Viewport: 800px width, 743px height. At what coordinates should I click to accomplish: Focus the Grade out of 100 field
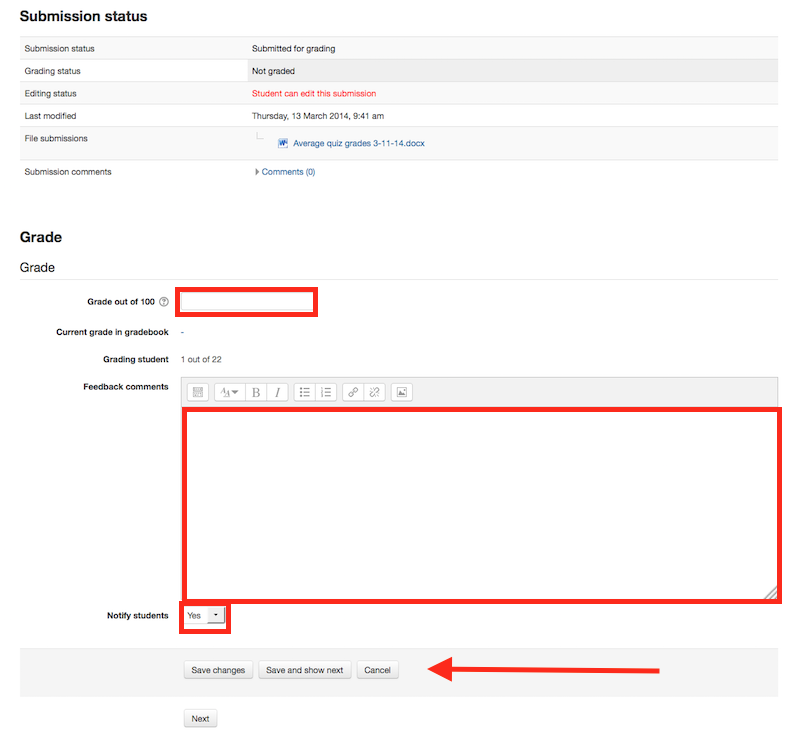tap(247, 302)
